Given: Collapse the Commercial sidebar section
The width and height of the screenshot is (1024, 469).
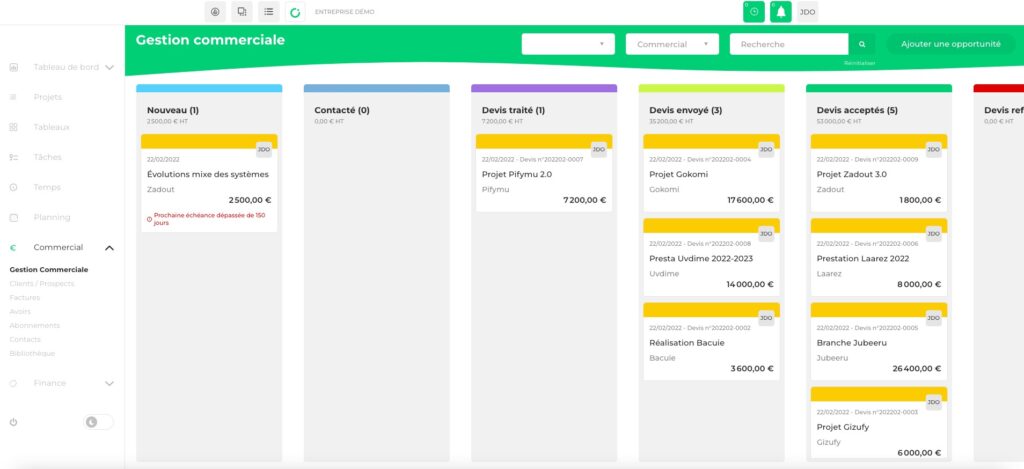Looking at the screenshot, I should click(x=109, y=248).
